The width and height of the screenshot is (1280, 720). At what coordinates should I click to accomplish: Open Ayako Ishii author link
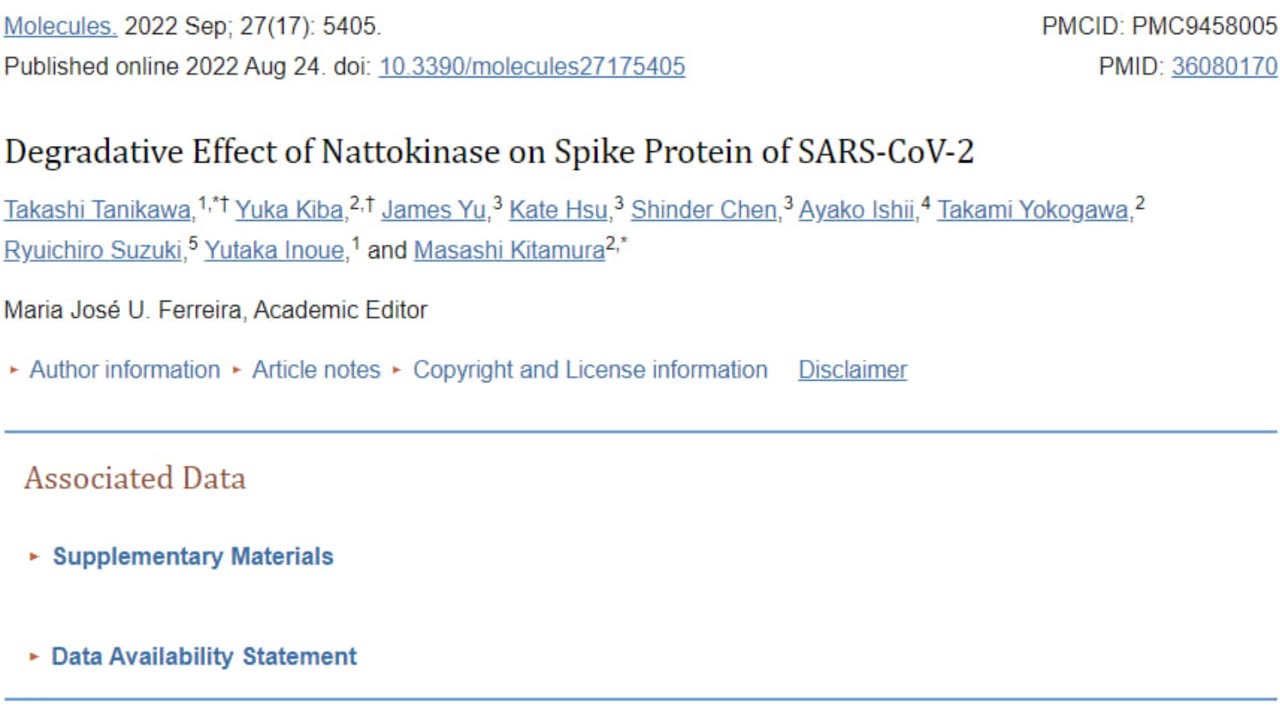857,210
